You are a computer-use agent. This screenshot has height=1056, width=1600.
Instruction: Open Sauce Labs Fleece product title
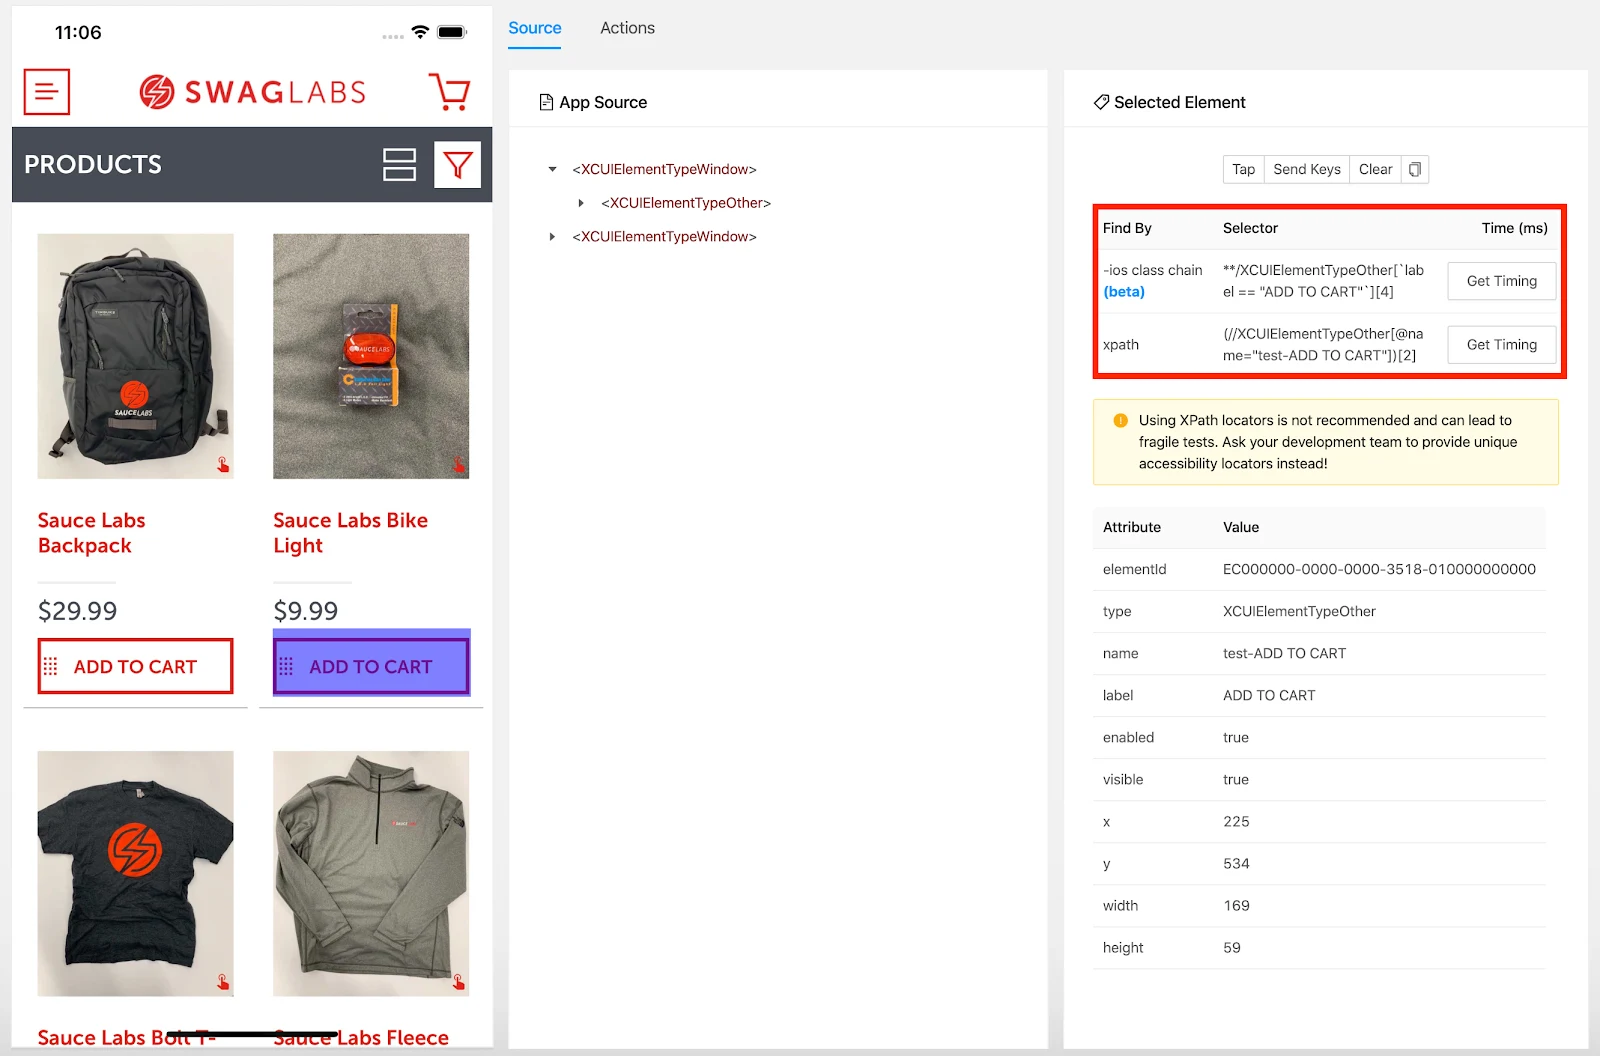point(361,1037)
